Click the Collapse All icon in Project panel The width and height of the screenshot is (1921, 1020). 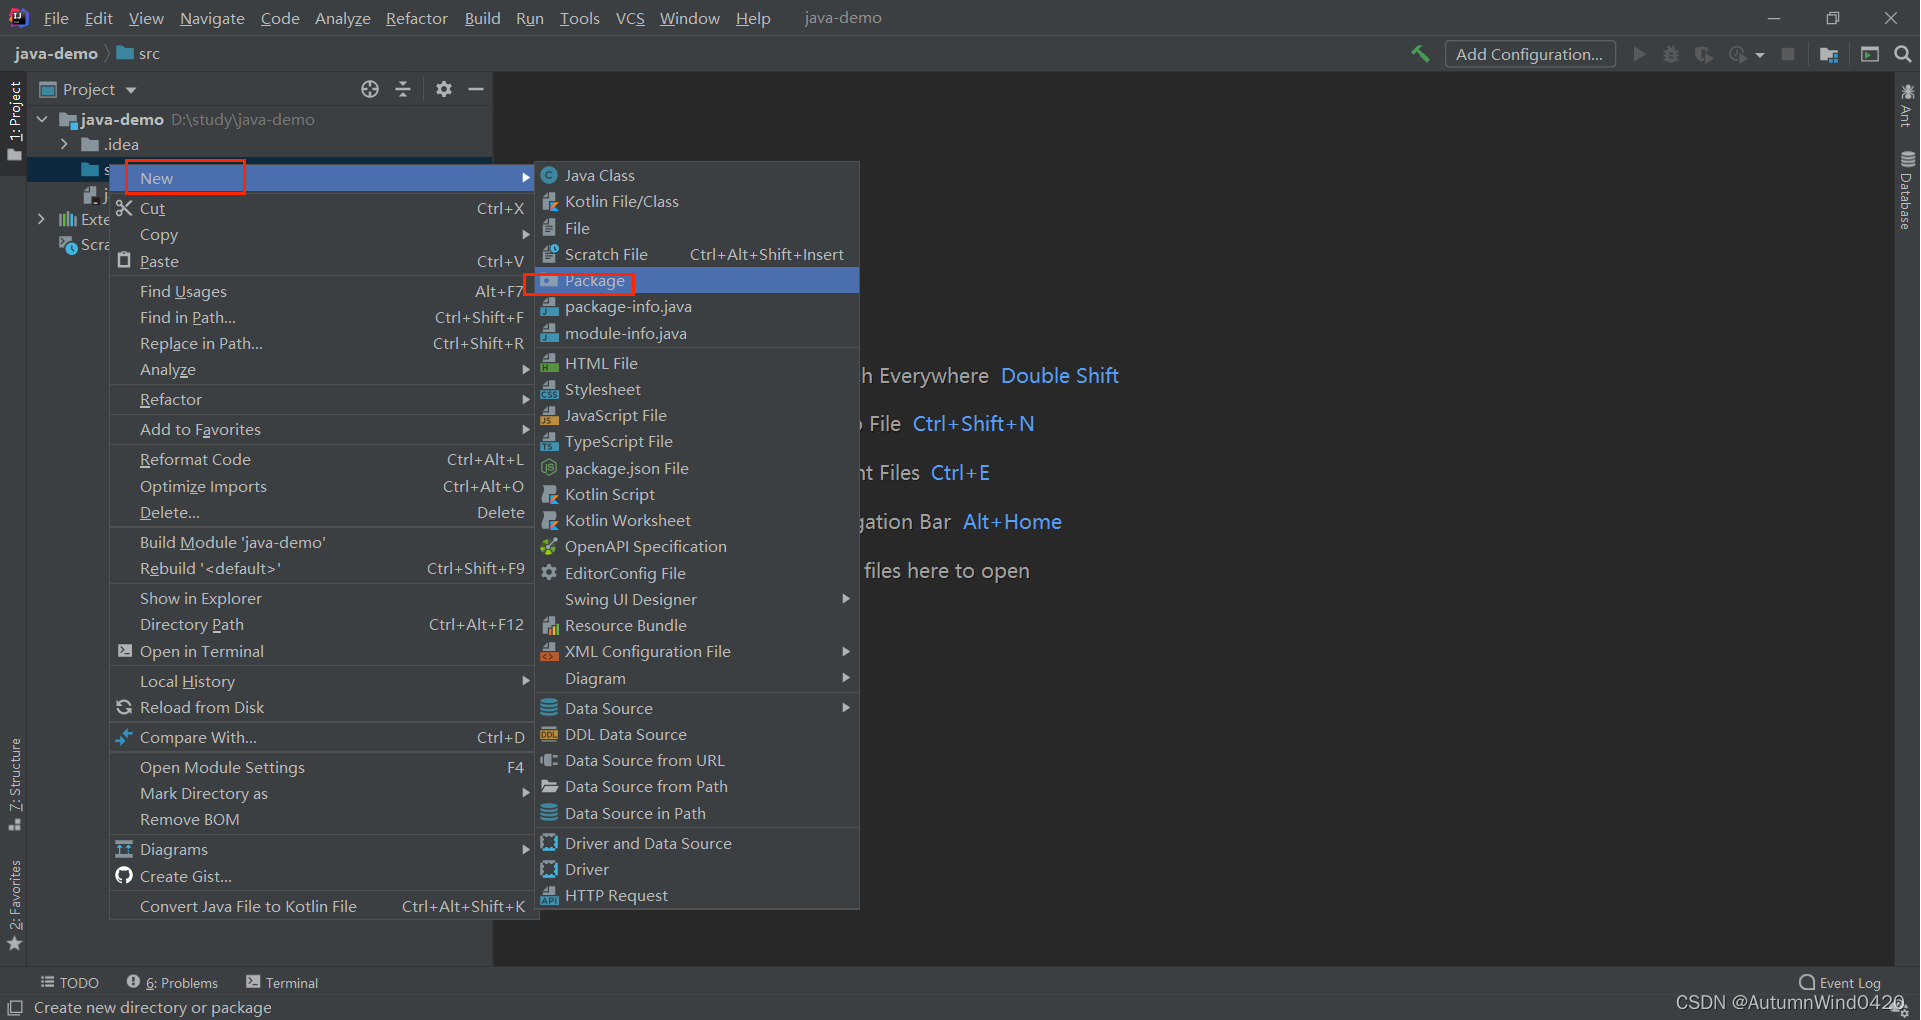pyautogui.click(x=403, y=89)
